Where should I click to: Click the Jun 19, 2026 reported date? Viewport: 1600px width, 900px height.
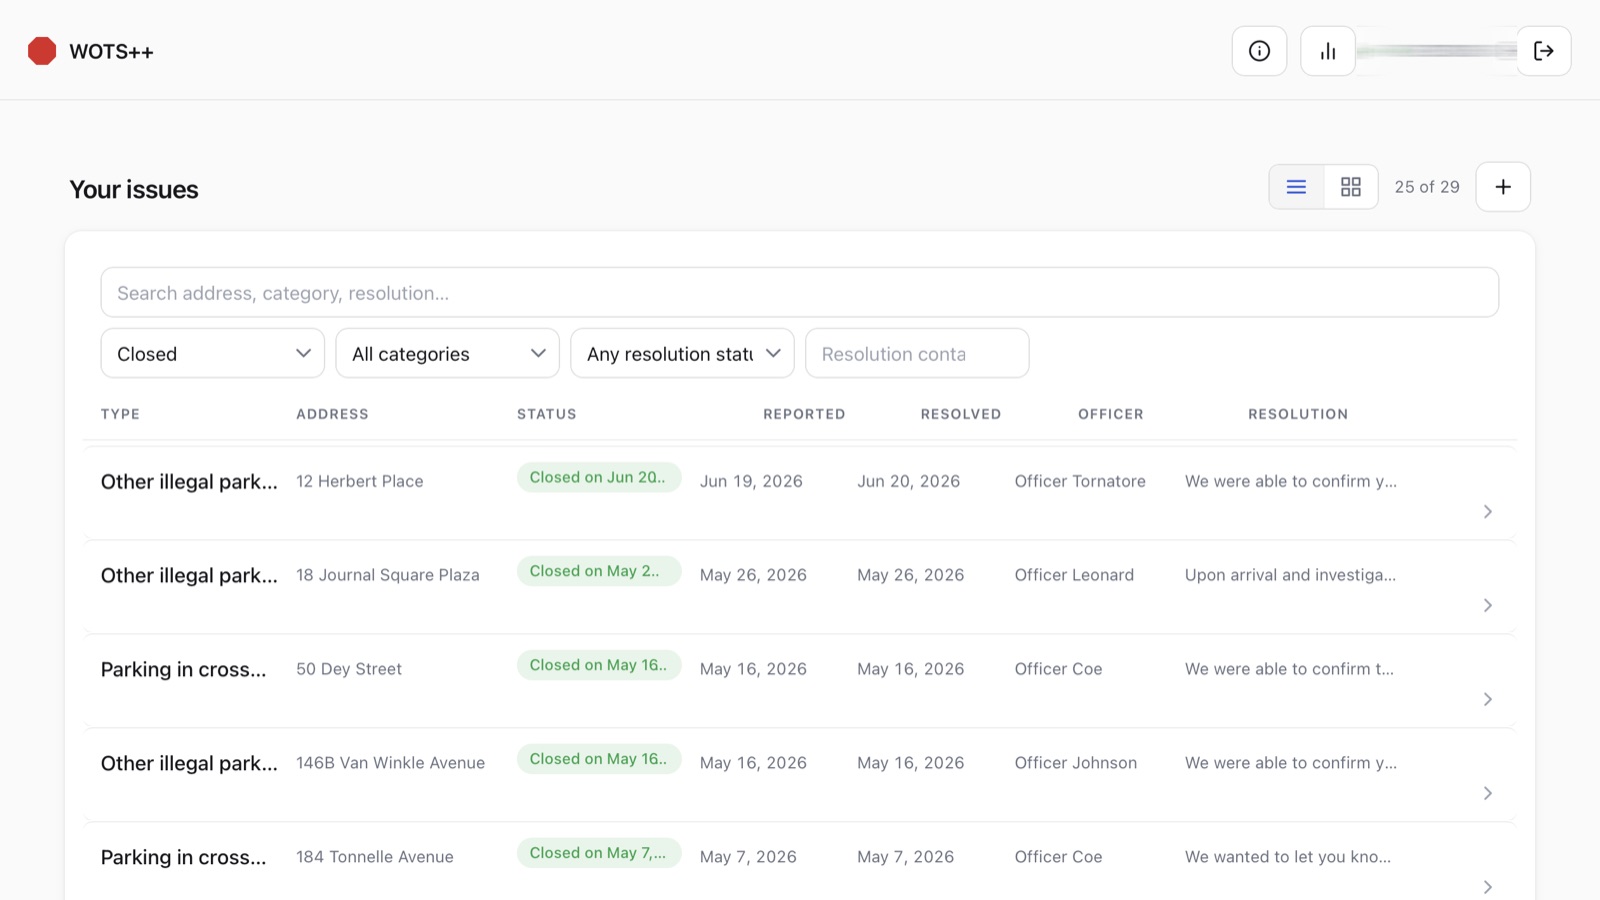point(751,482)
